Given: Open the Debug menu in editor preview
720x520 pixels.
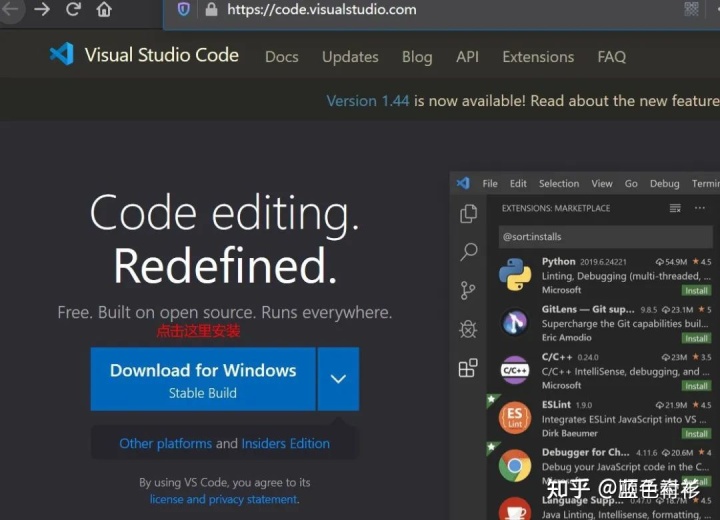Looking at the screenshot, I should coord(664,184).
